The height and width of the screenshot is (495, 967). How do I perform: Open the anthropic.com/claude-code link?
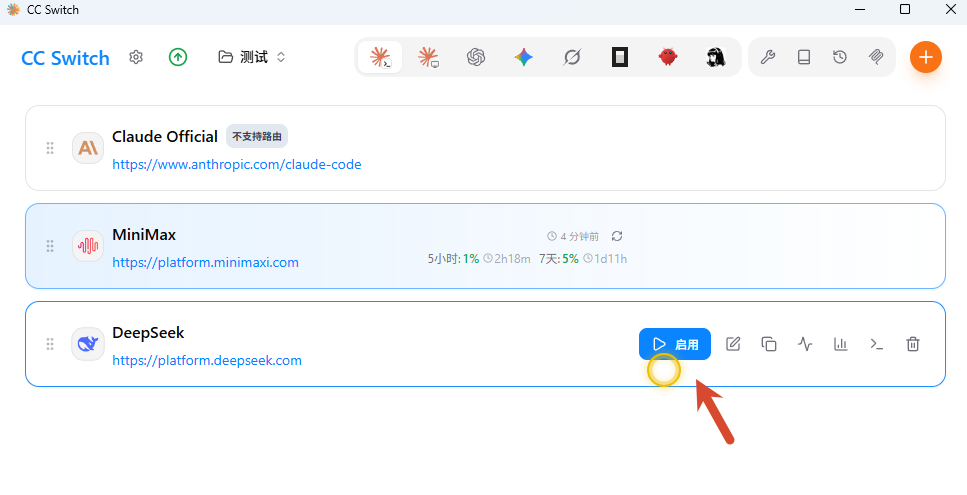pyautogui.click(x=237, y=165)
